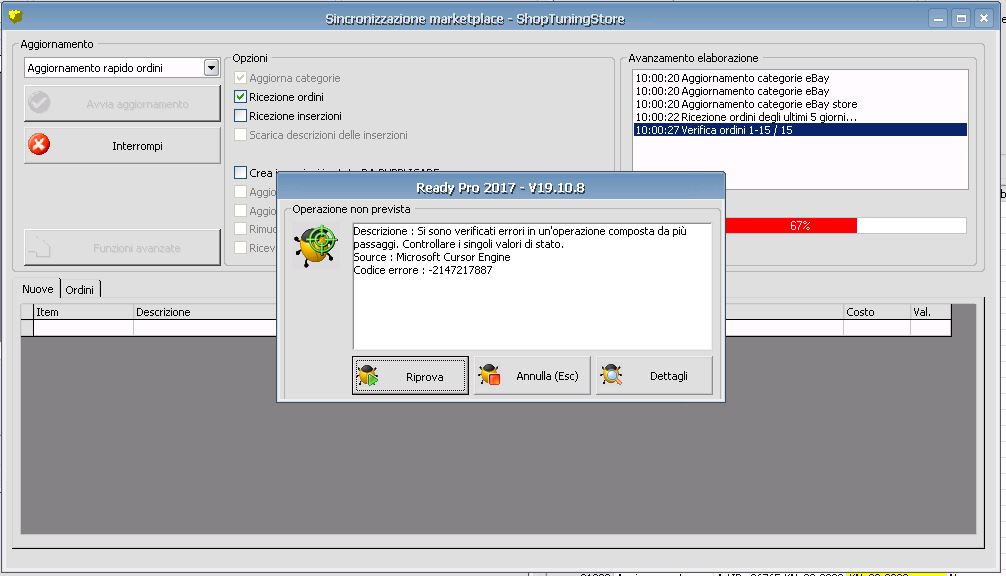Close the Sincronizzazione marketplace window
The image size is (1006, 576).
pyautogui.click(x=984, y=18)
